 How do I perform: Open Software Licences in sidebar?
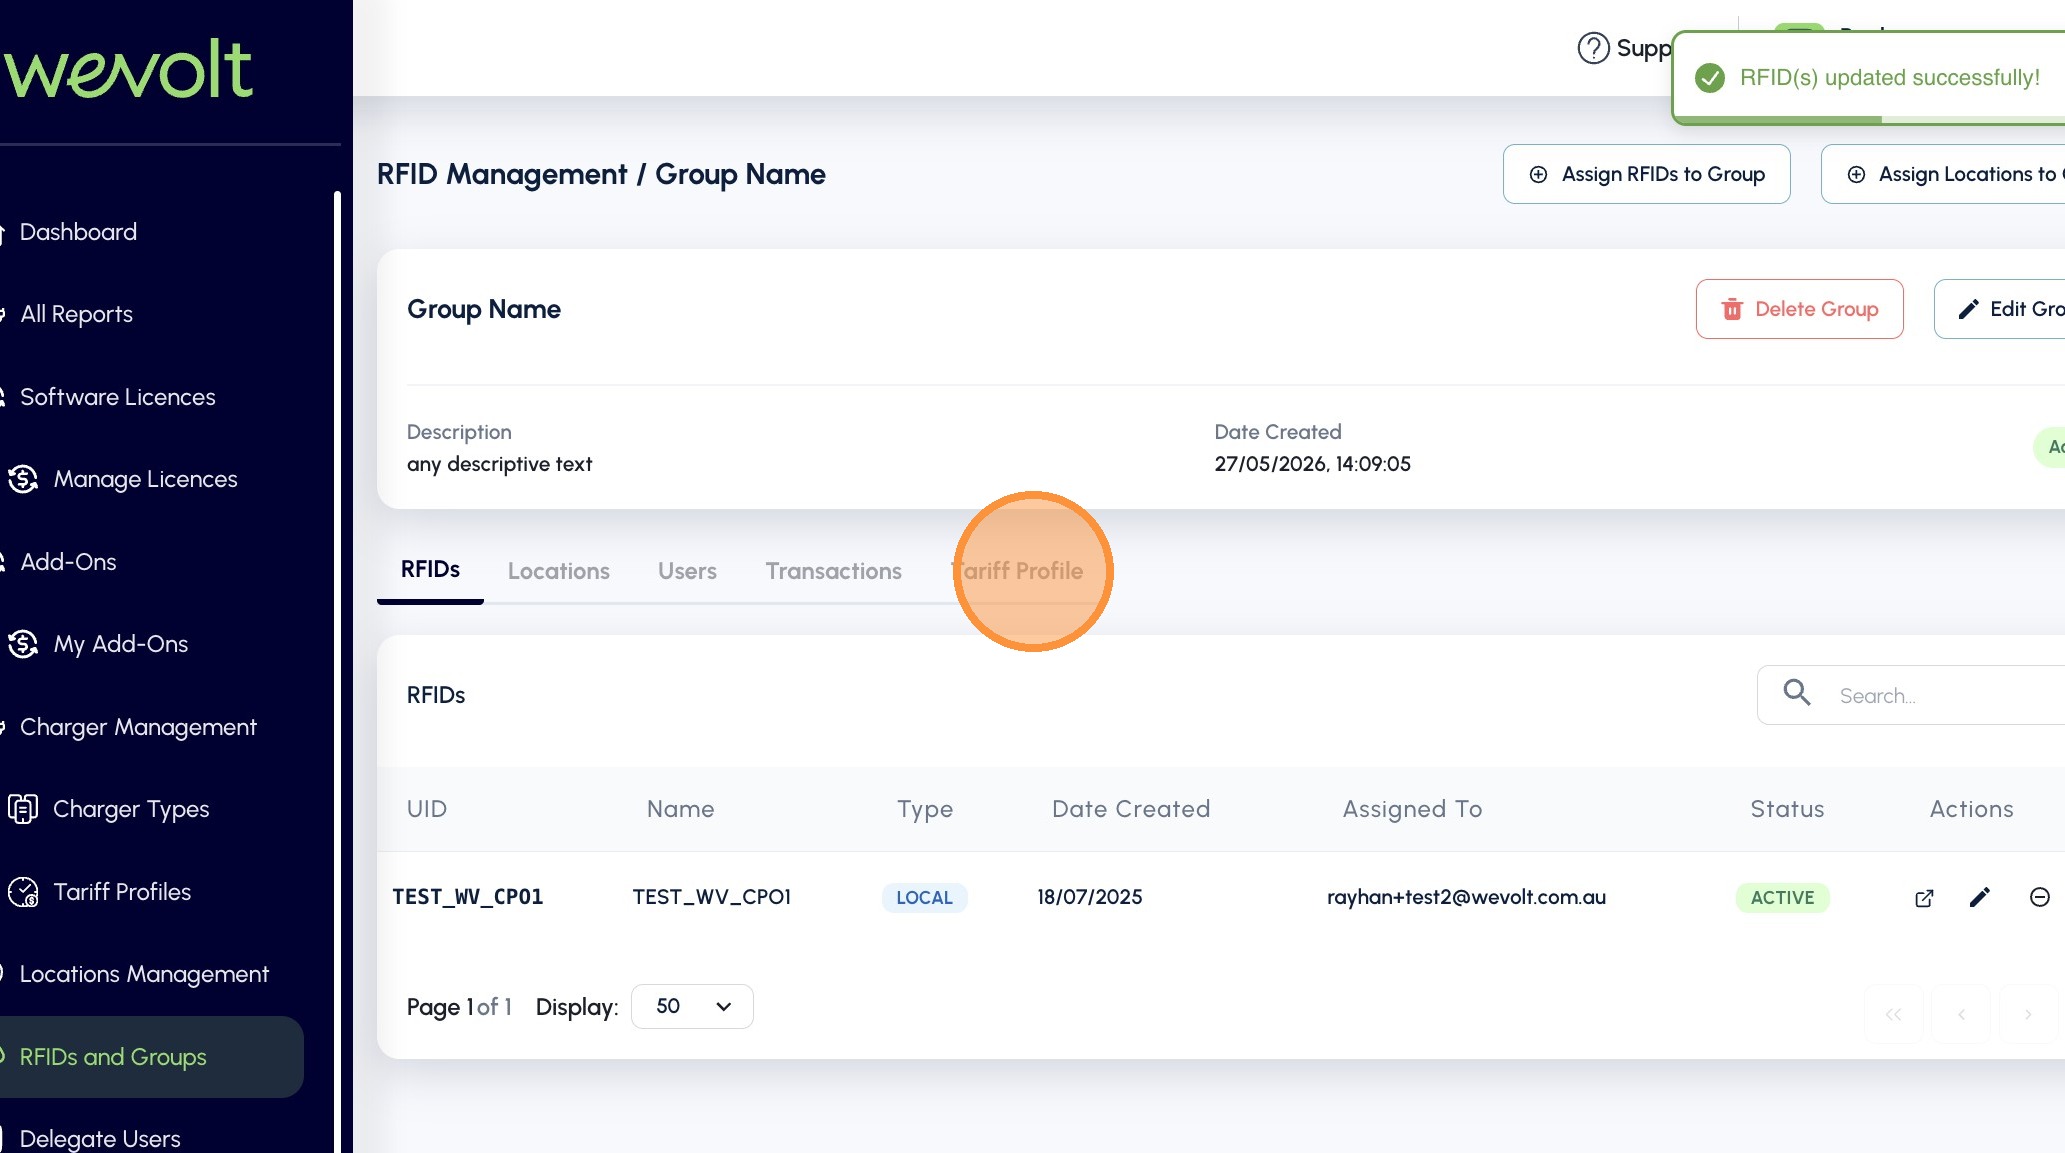point(117,397)
